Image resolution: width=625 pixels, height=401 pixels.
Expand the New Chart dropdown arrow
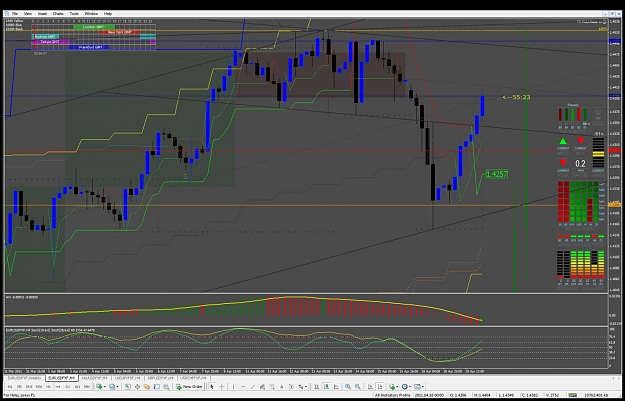[x=105, y=387]
